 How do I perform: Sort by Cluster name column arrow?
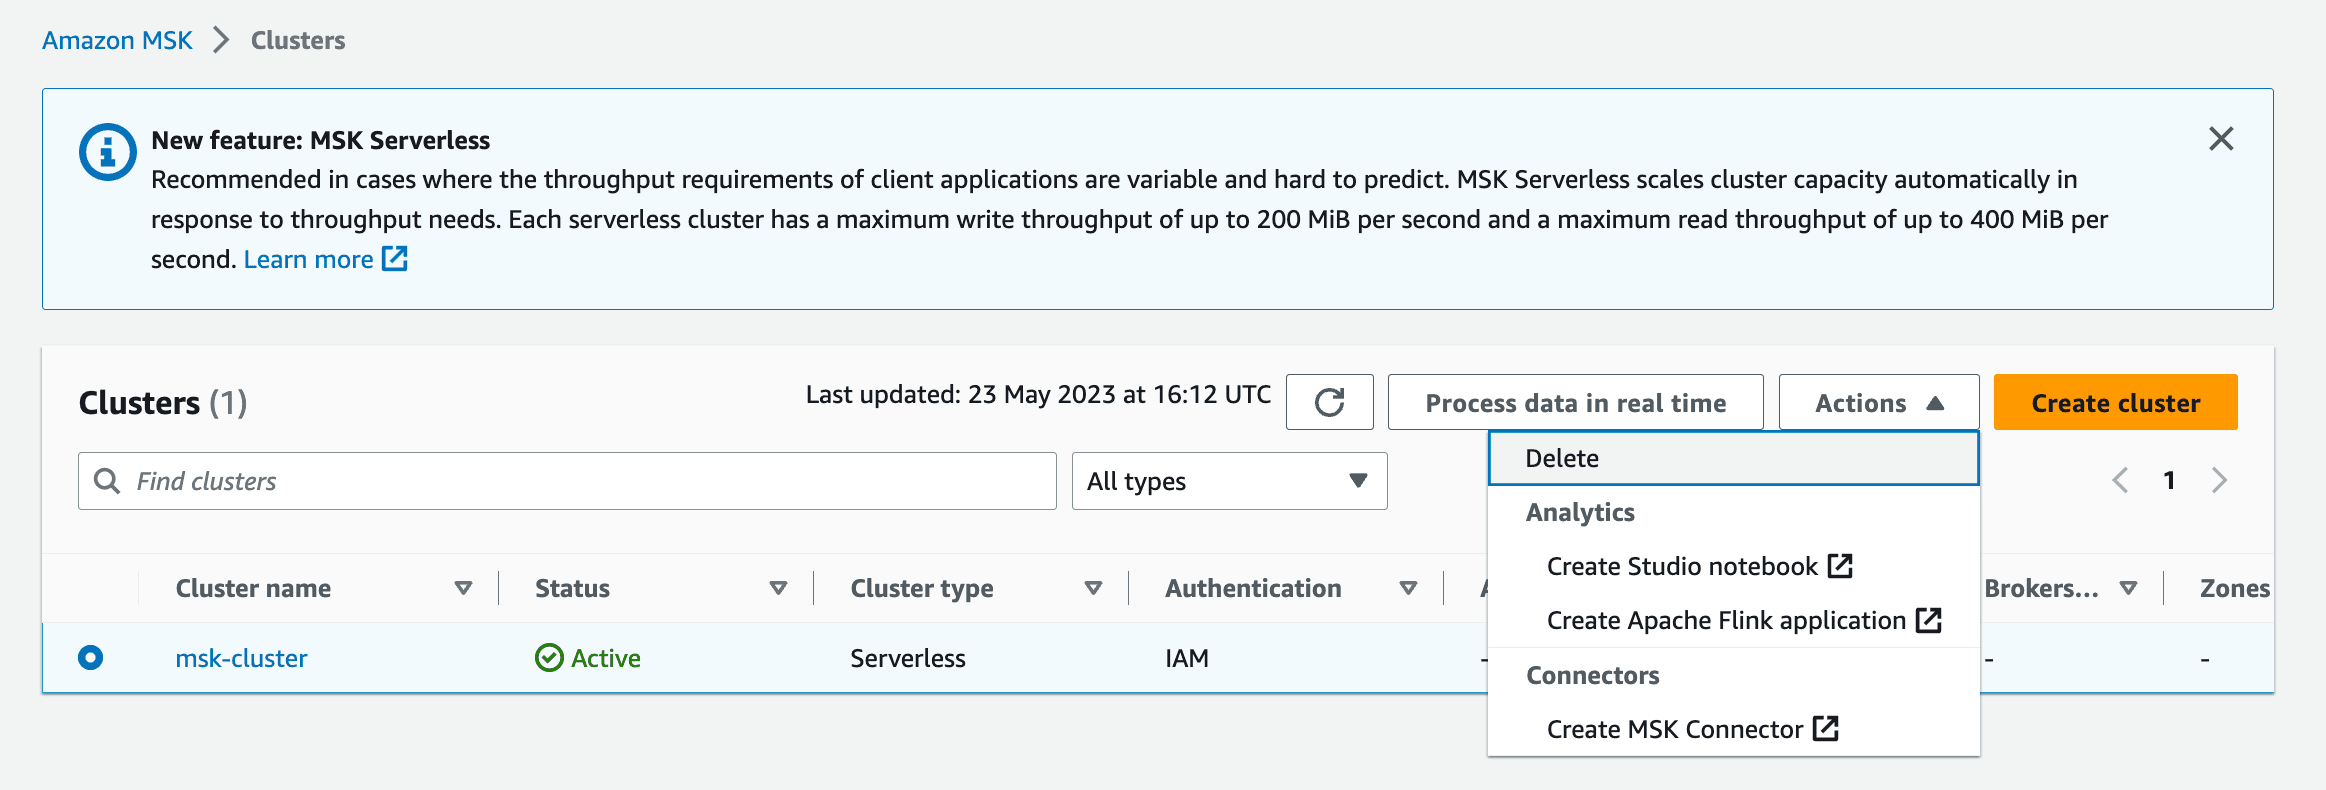click(463, 588)
